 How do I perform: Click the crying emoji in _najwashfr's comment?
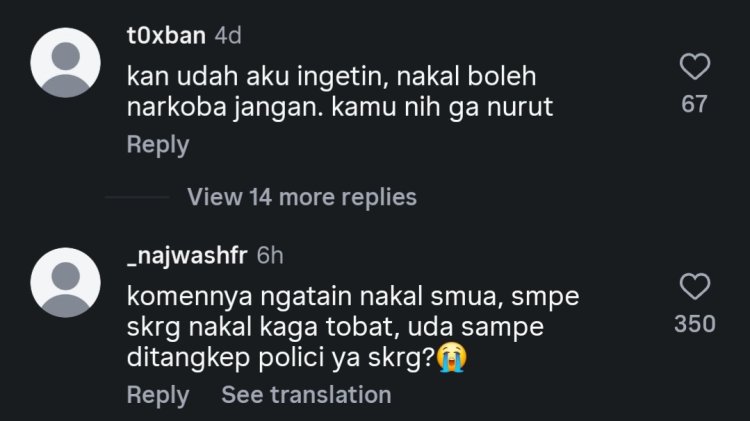452,357
